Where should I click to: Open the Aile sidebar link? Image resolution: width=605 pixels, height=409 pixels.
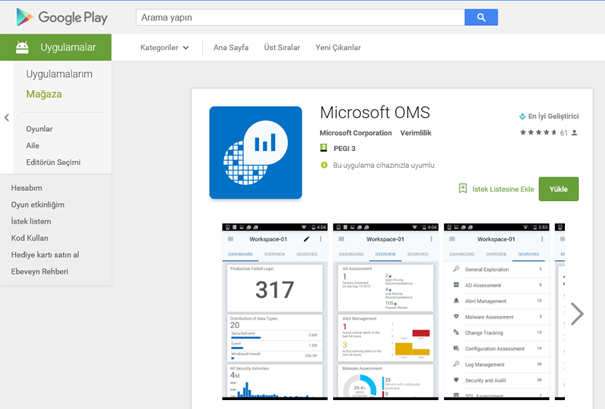coord(33,145)
